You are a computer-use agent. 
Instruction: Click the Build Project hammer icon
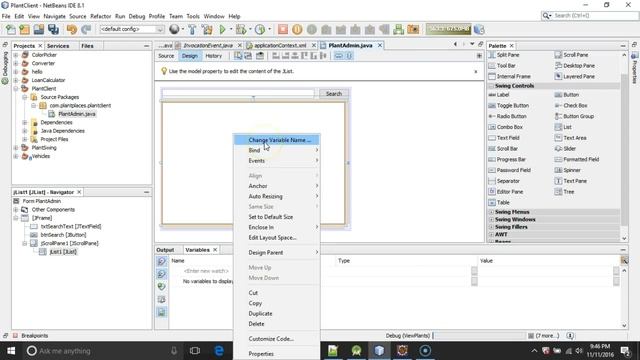192,29
